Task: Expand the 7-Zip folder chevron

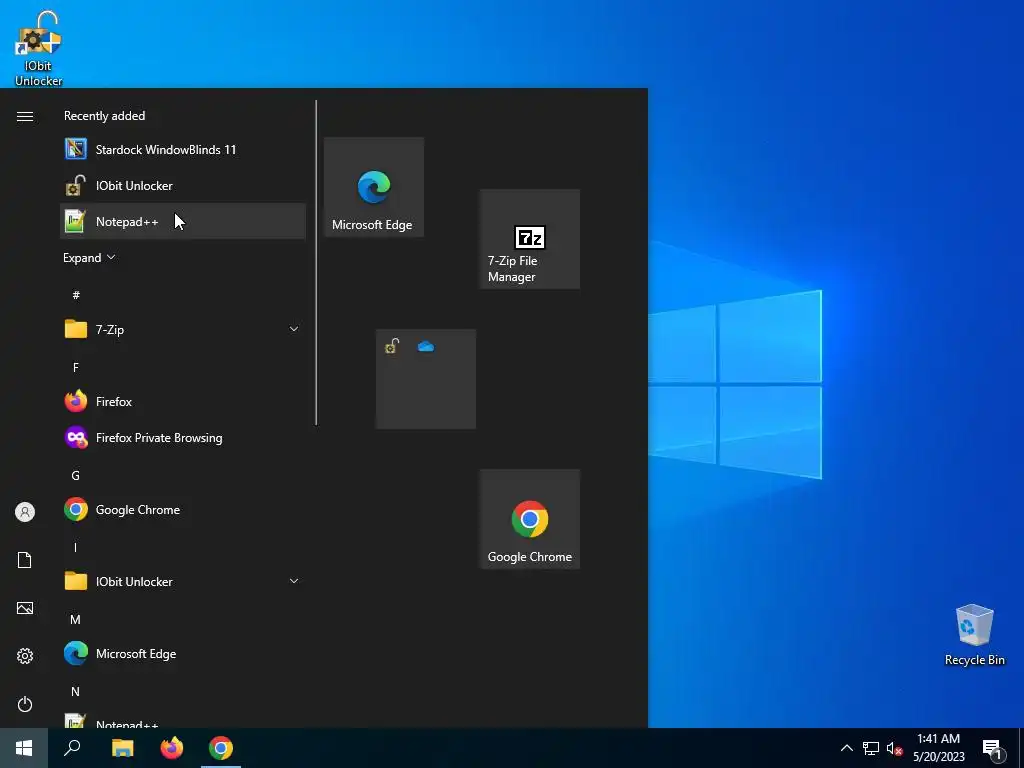Action: [294, 329]
